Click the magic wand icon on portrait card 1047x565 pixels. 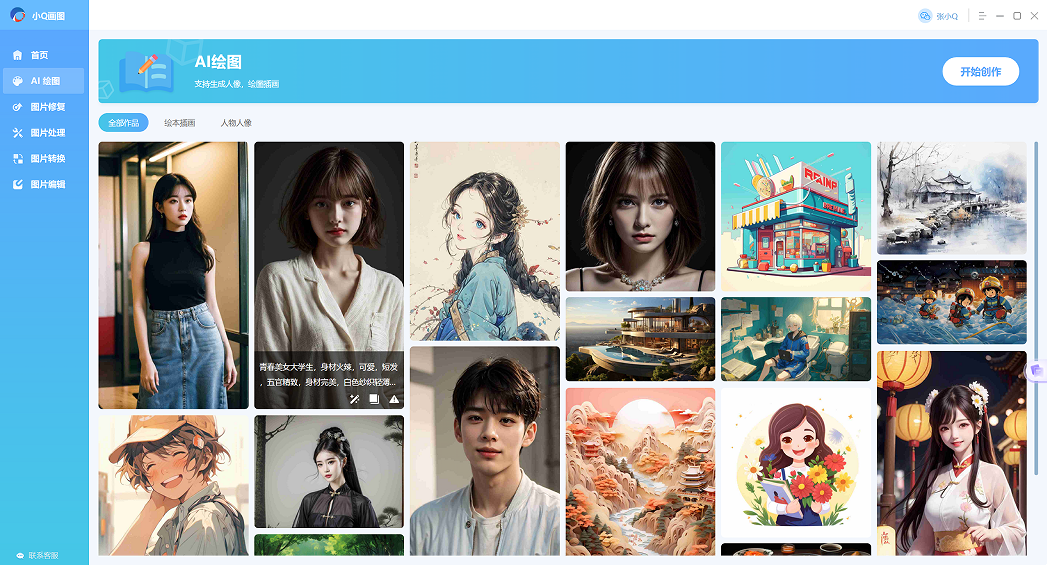click(354, 399)
